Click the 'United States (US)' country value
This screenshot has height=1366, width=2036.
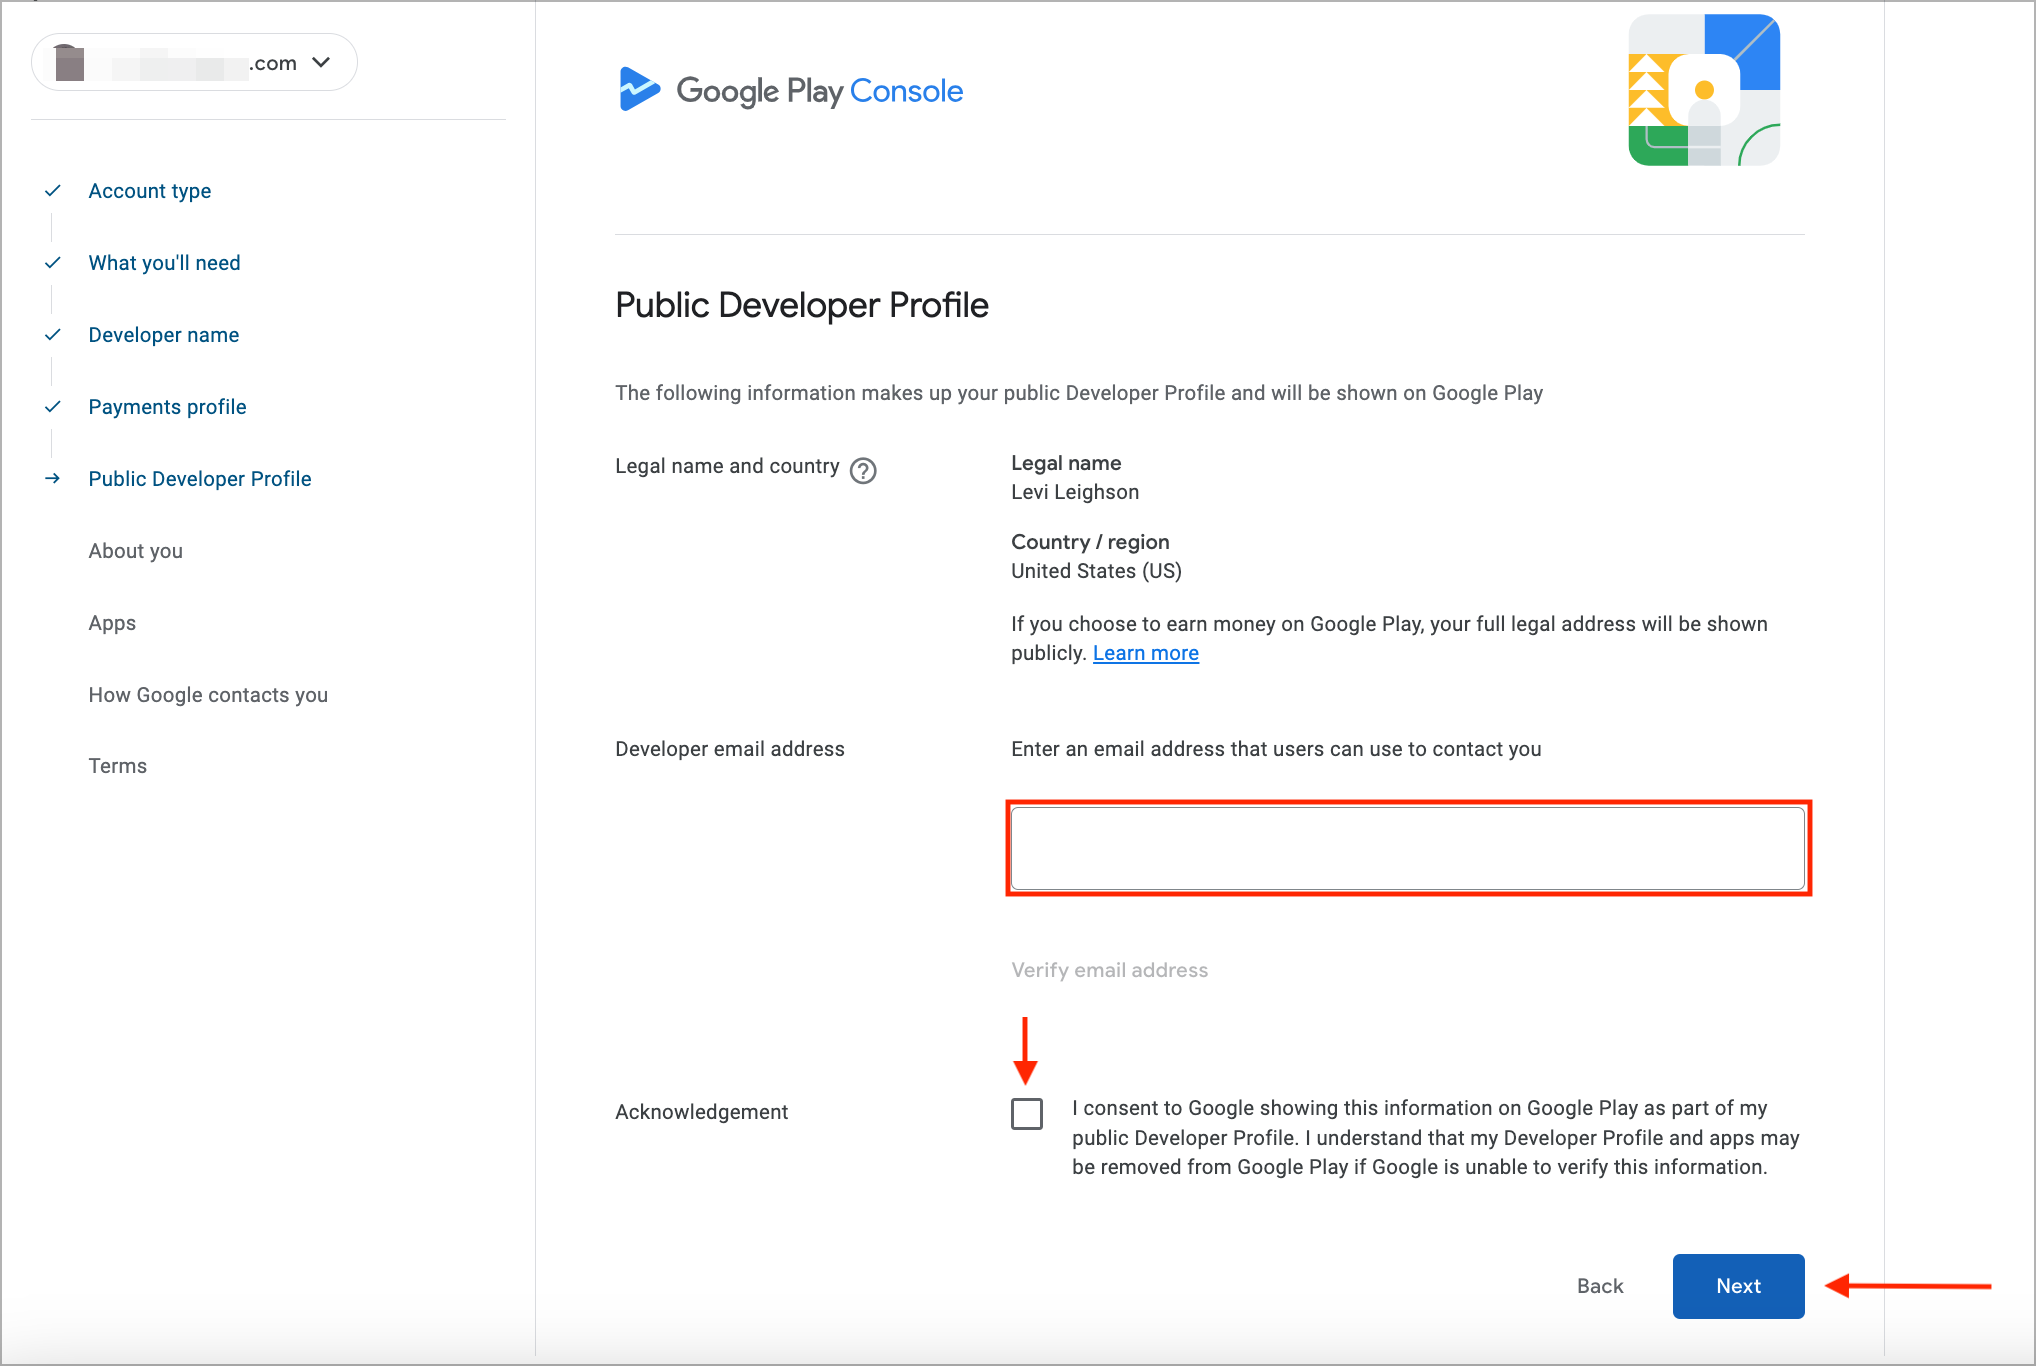pyautogui.click(x=1096, y=571)
